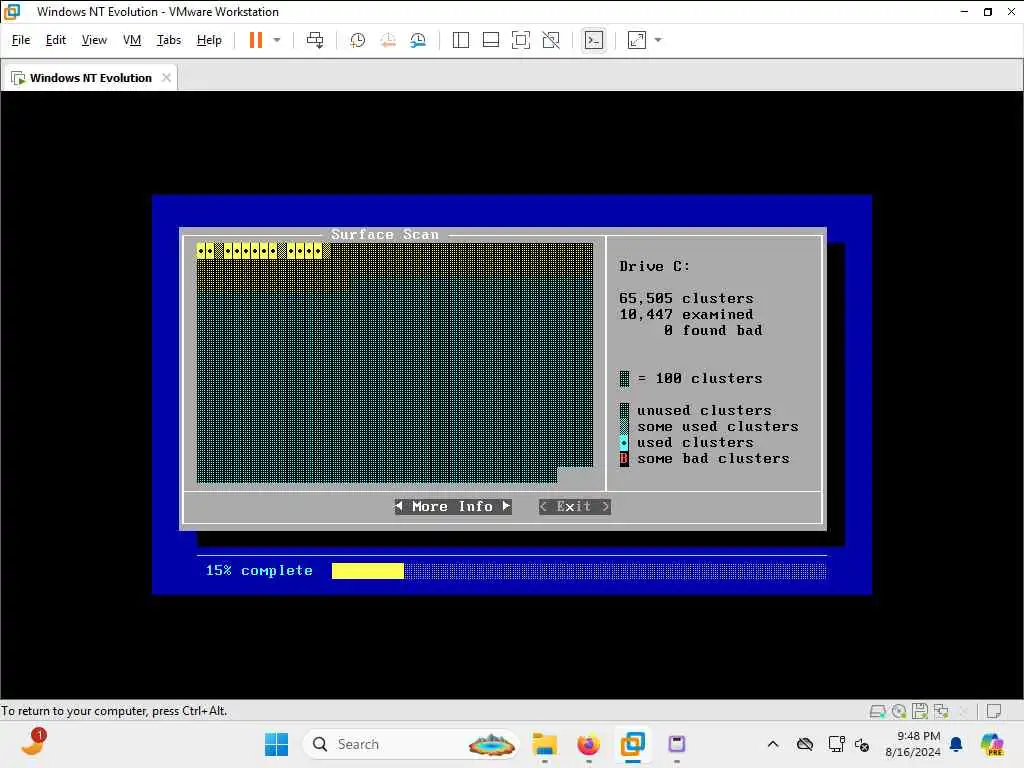Click the '15% complete' text
The image size is (1024, 768).
(x=259, y=571)
